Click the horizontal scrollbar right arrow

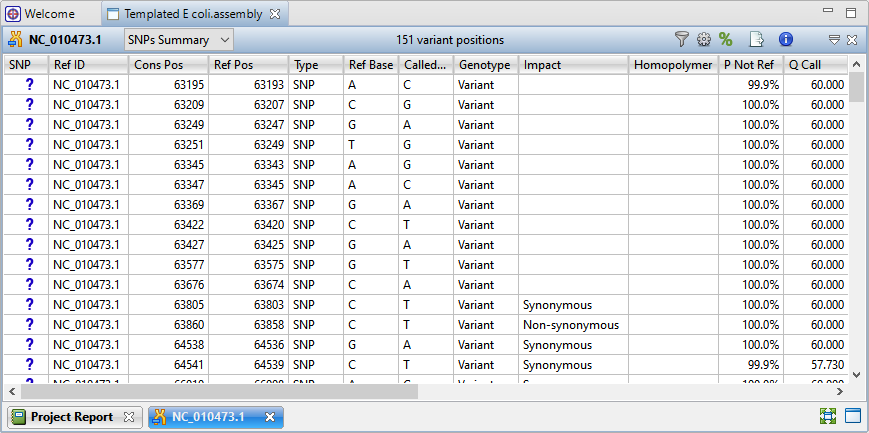840,391
